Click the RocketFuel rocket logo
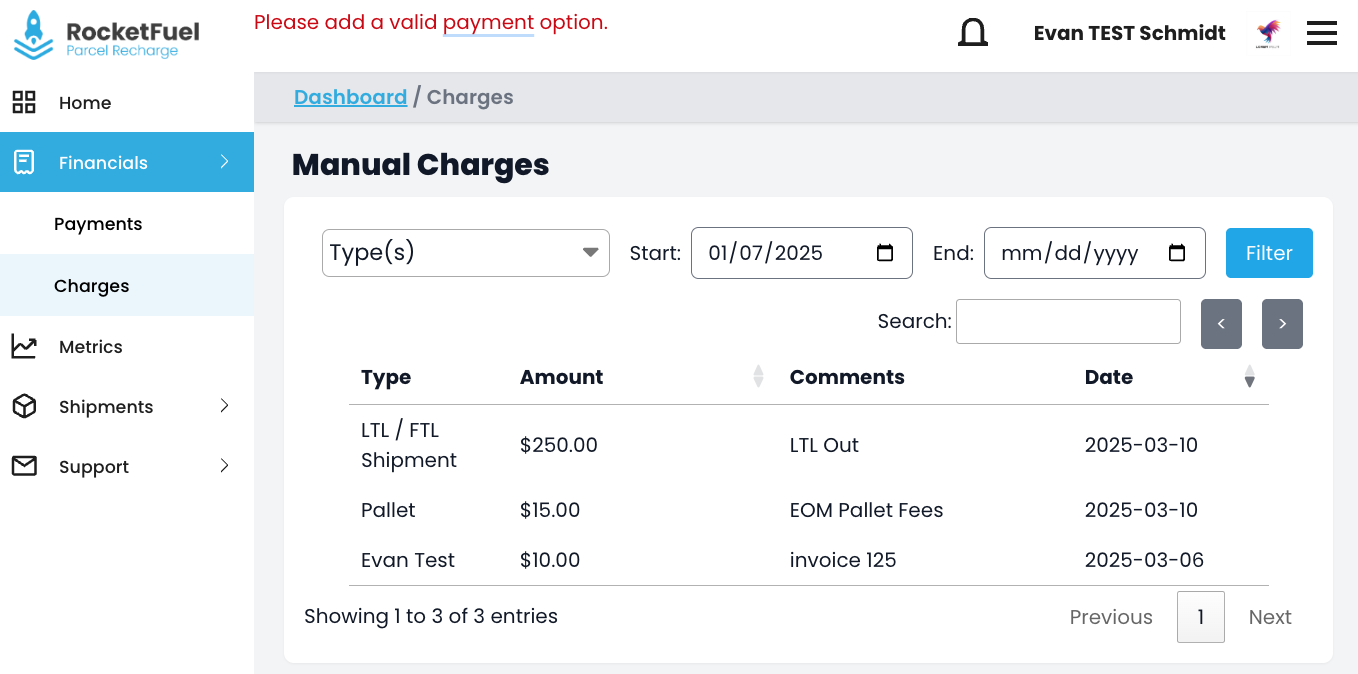Screen dimensions: 1358x674 point(33,35)
